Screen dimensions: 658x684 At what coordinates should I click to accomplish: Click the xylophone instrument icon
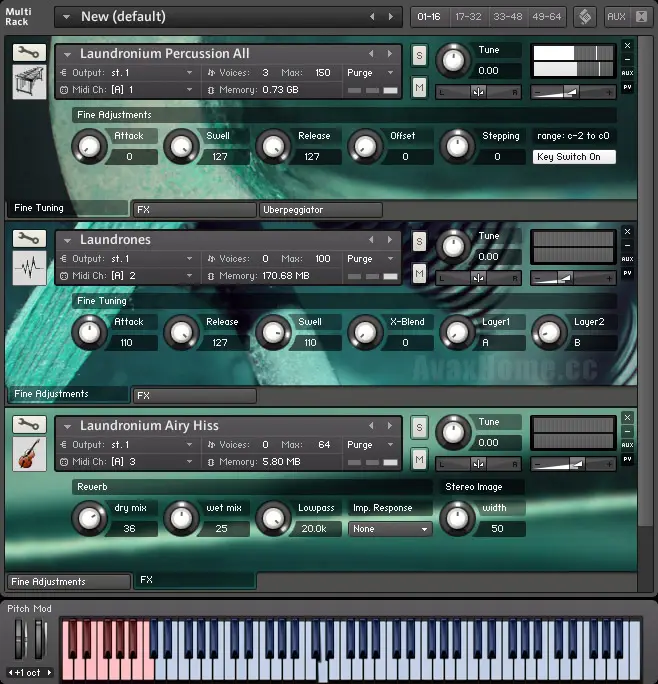tap(29, 82)
